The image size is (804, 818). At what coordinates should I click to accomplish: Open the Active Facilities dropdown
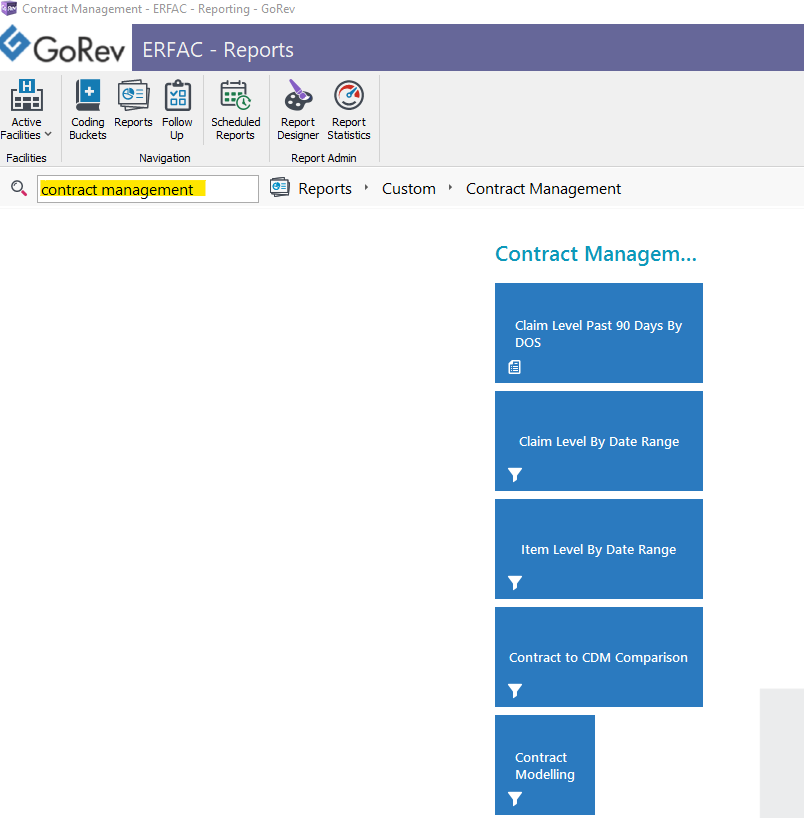(26, 110)
